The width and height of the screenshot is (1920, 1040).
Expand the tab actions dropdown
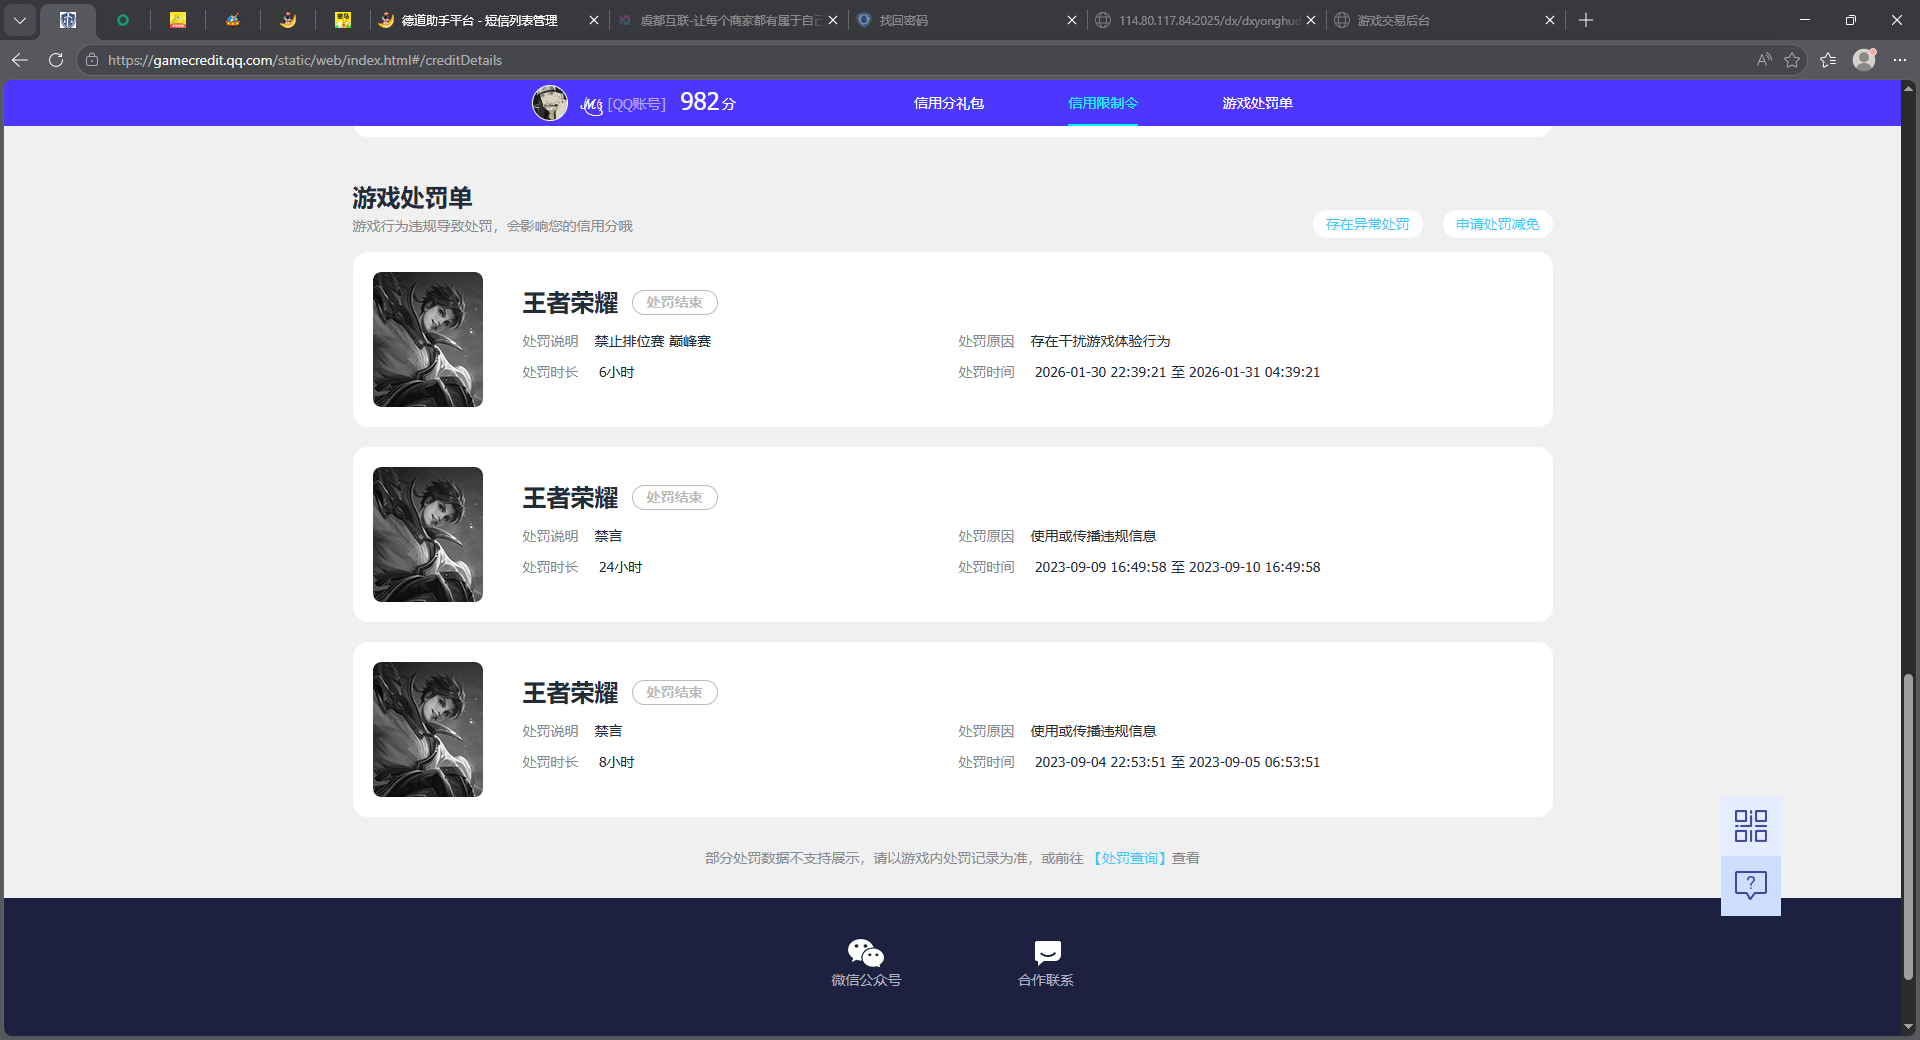(x=20, y=20)
